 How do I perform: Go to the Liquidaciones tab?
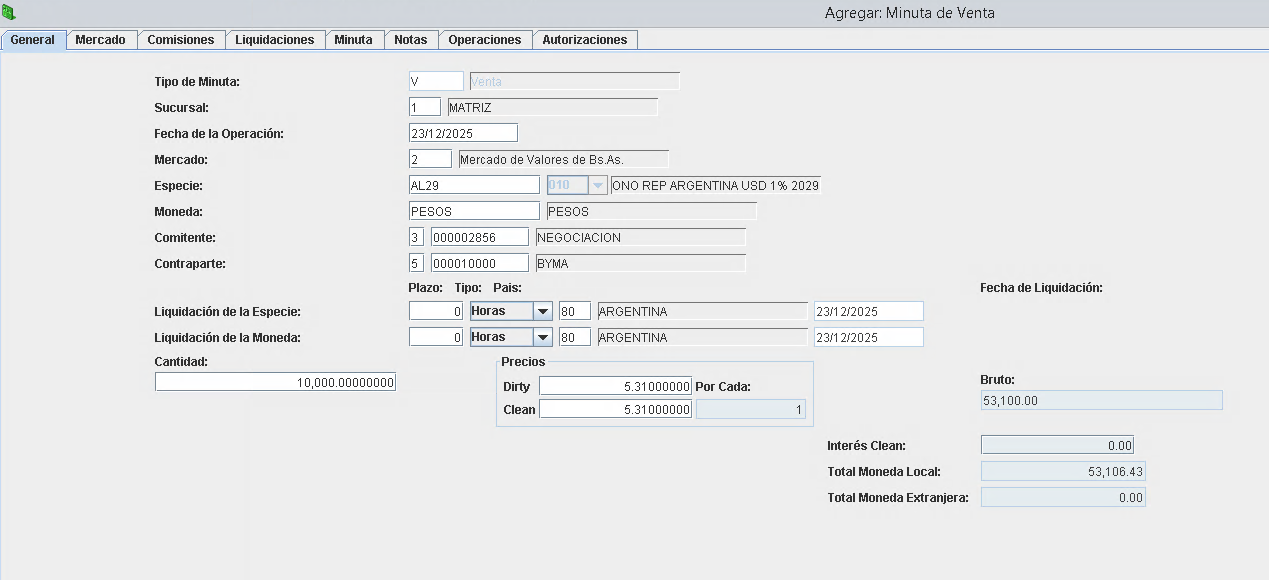275,40
